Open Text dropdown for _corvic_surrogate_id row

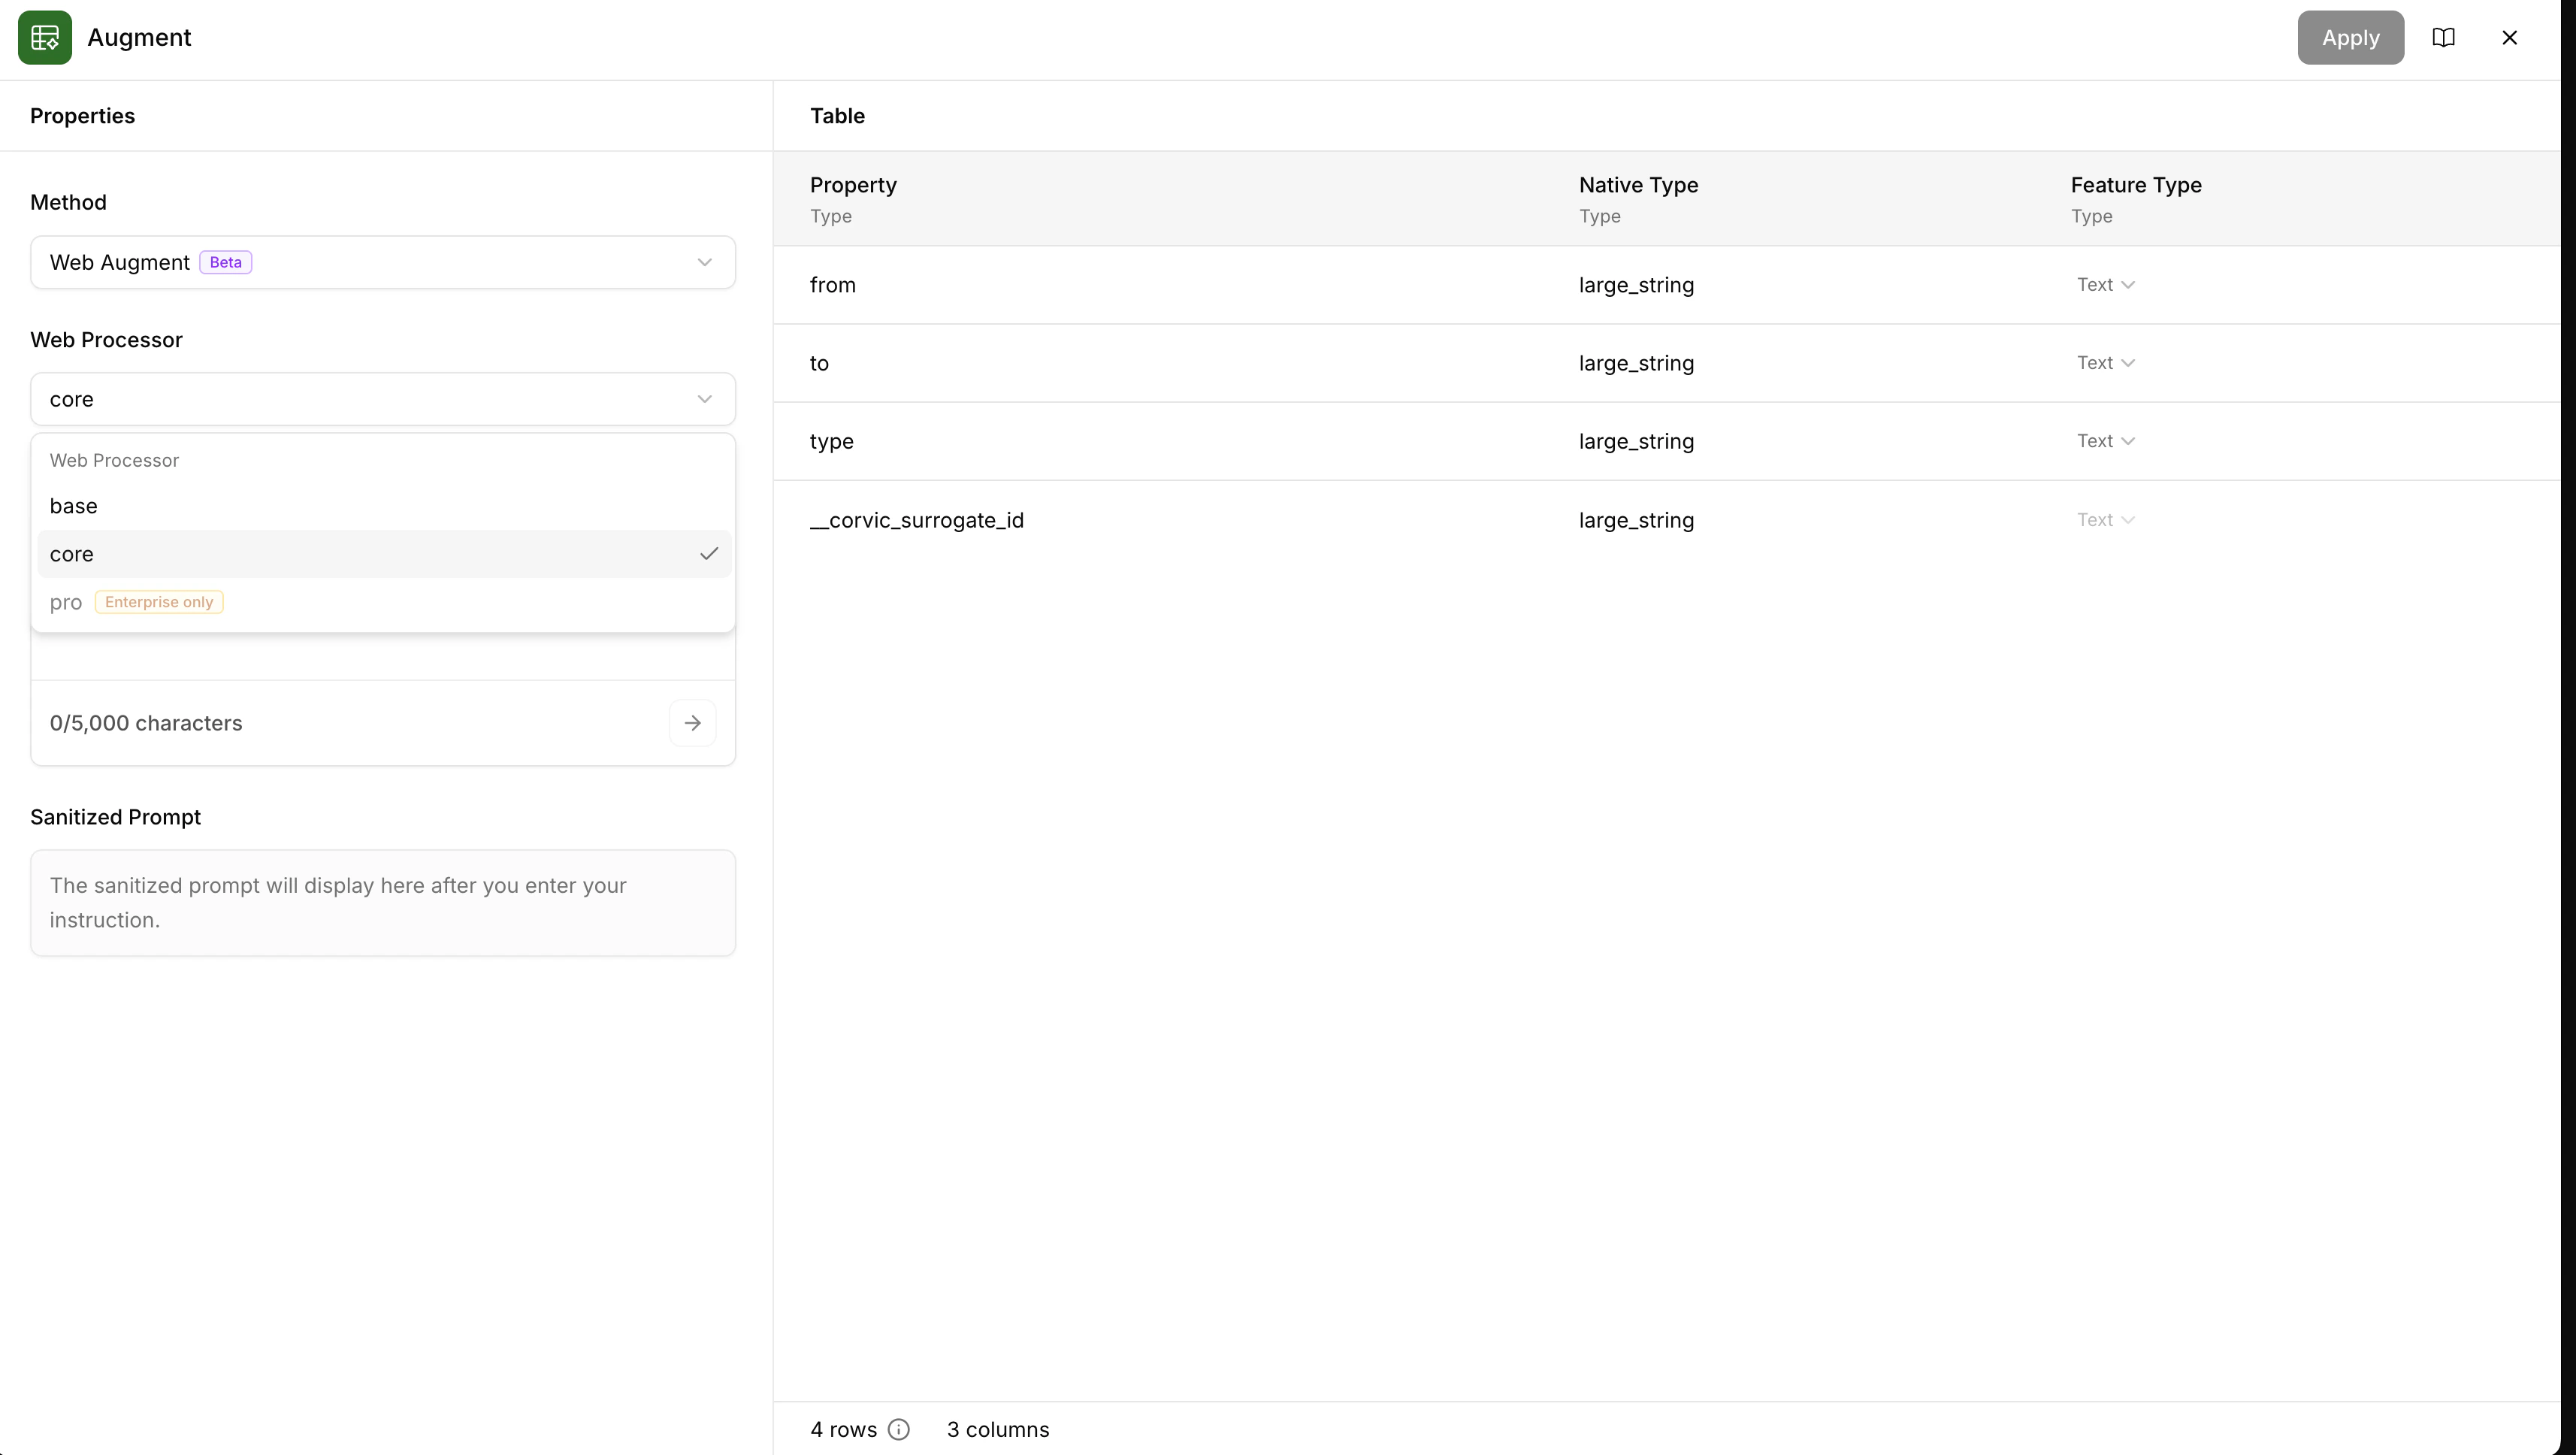coord(2105,519)
